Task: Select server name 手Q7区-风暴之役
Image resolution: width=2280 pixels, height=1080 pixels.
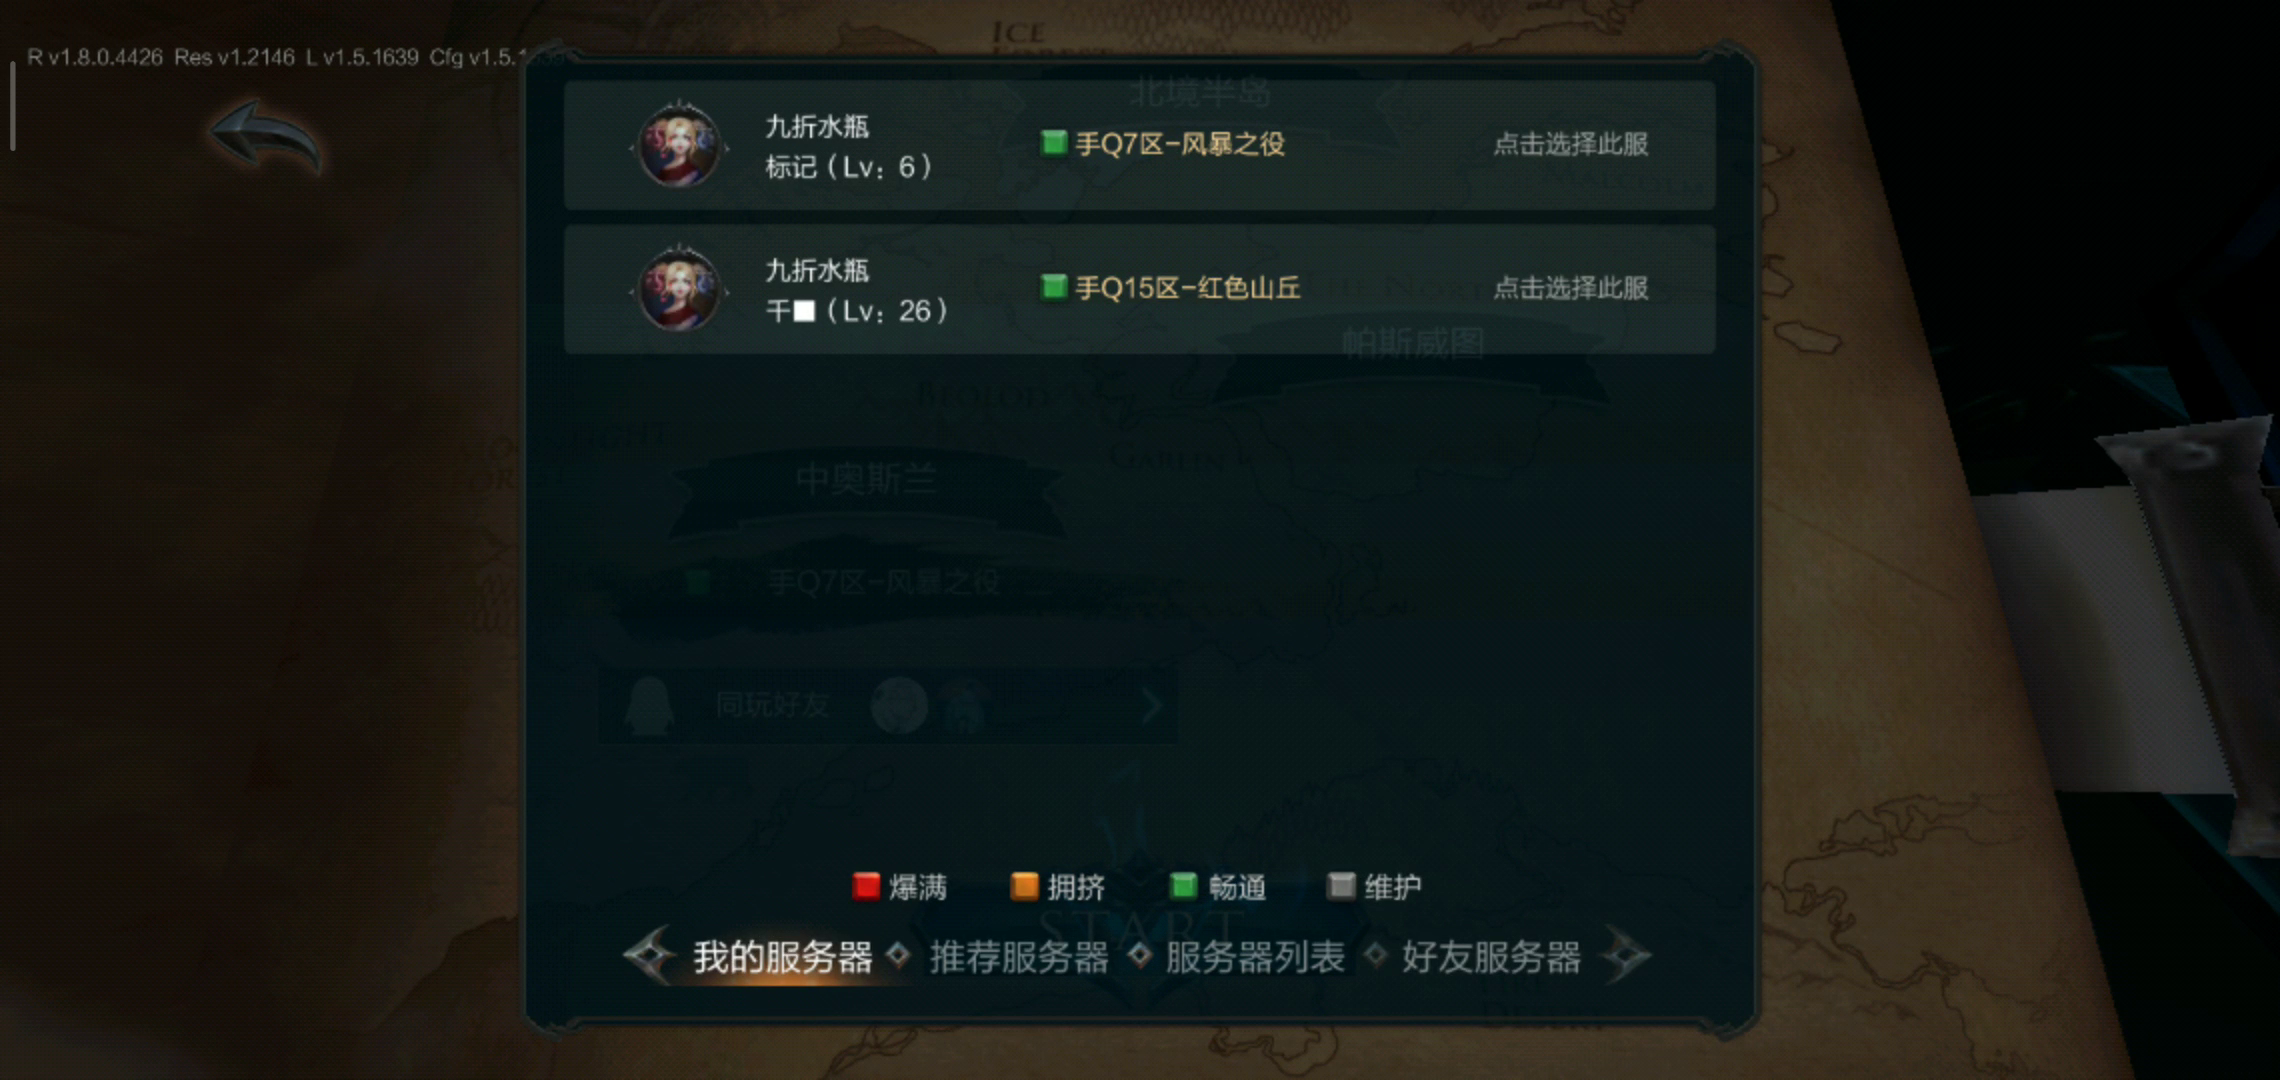Action: [1180, 144]
